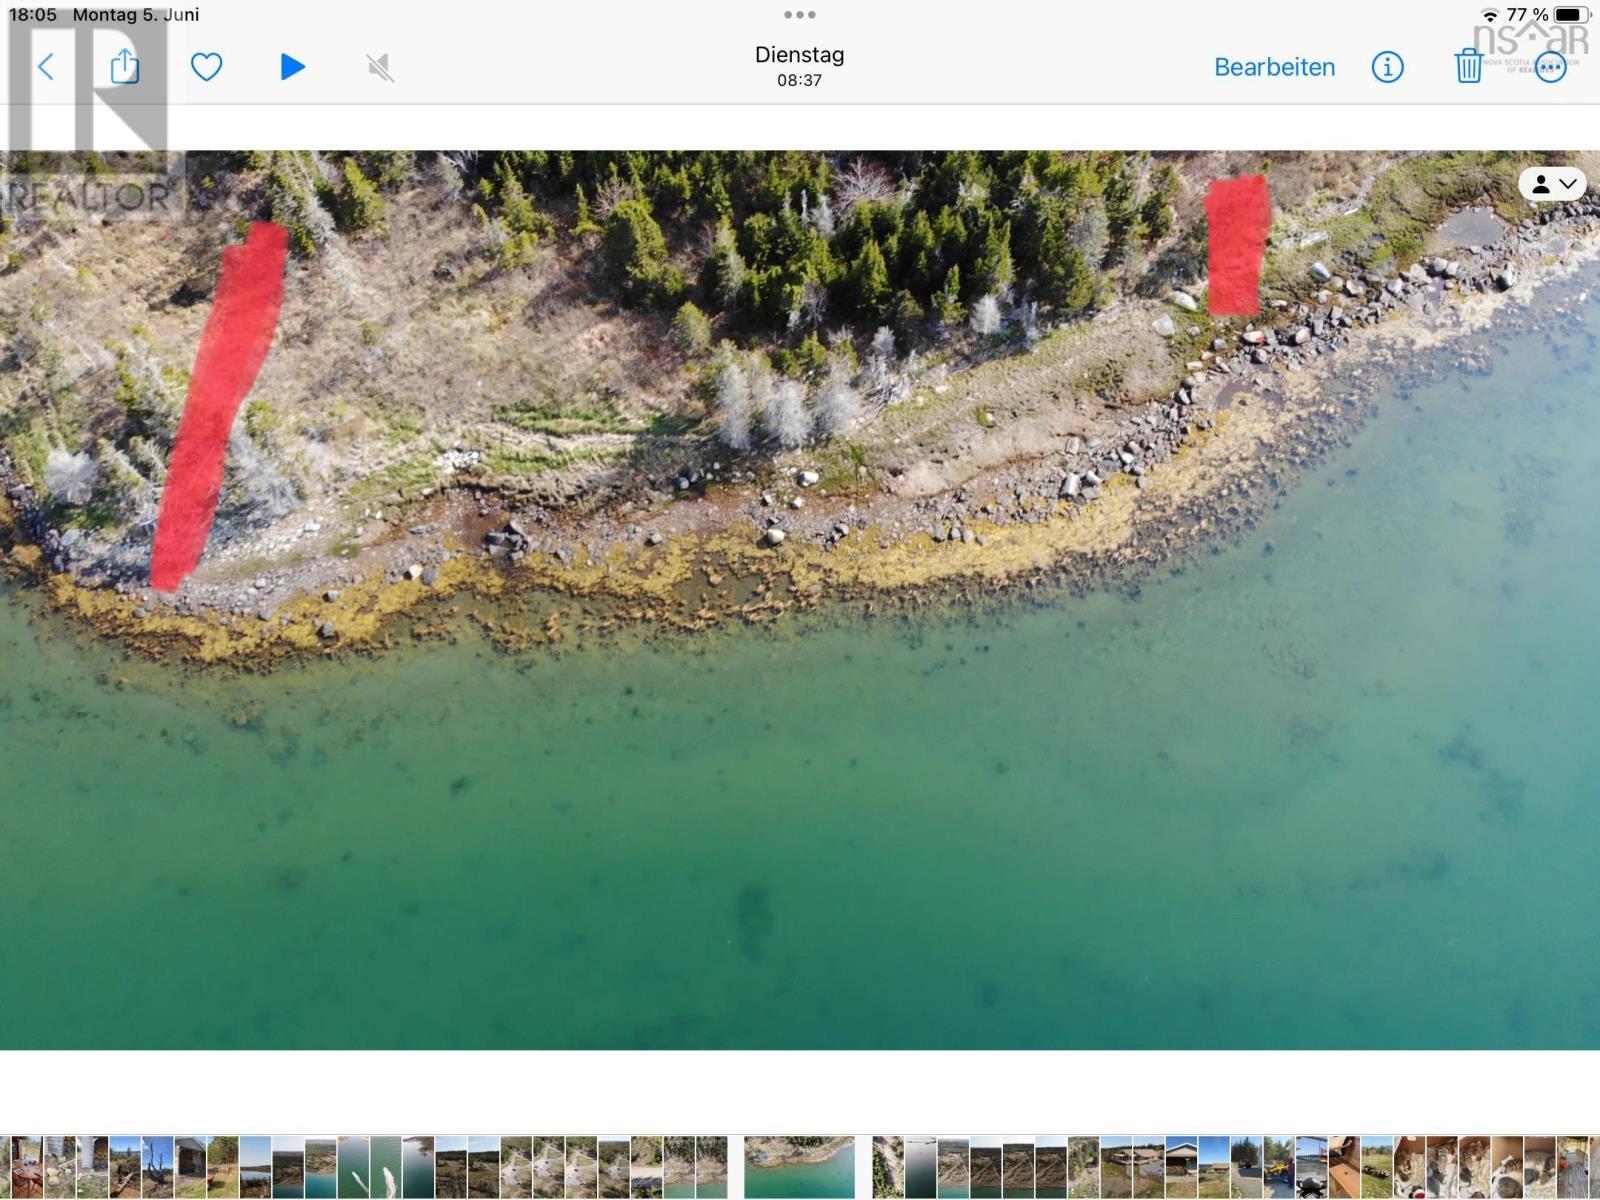The width and height of the screenshot is (1600, 1200).
Task: Open the yellow ATV thumbnail in the filmstrip
Action: click(x=1279, y=1166)
